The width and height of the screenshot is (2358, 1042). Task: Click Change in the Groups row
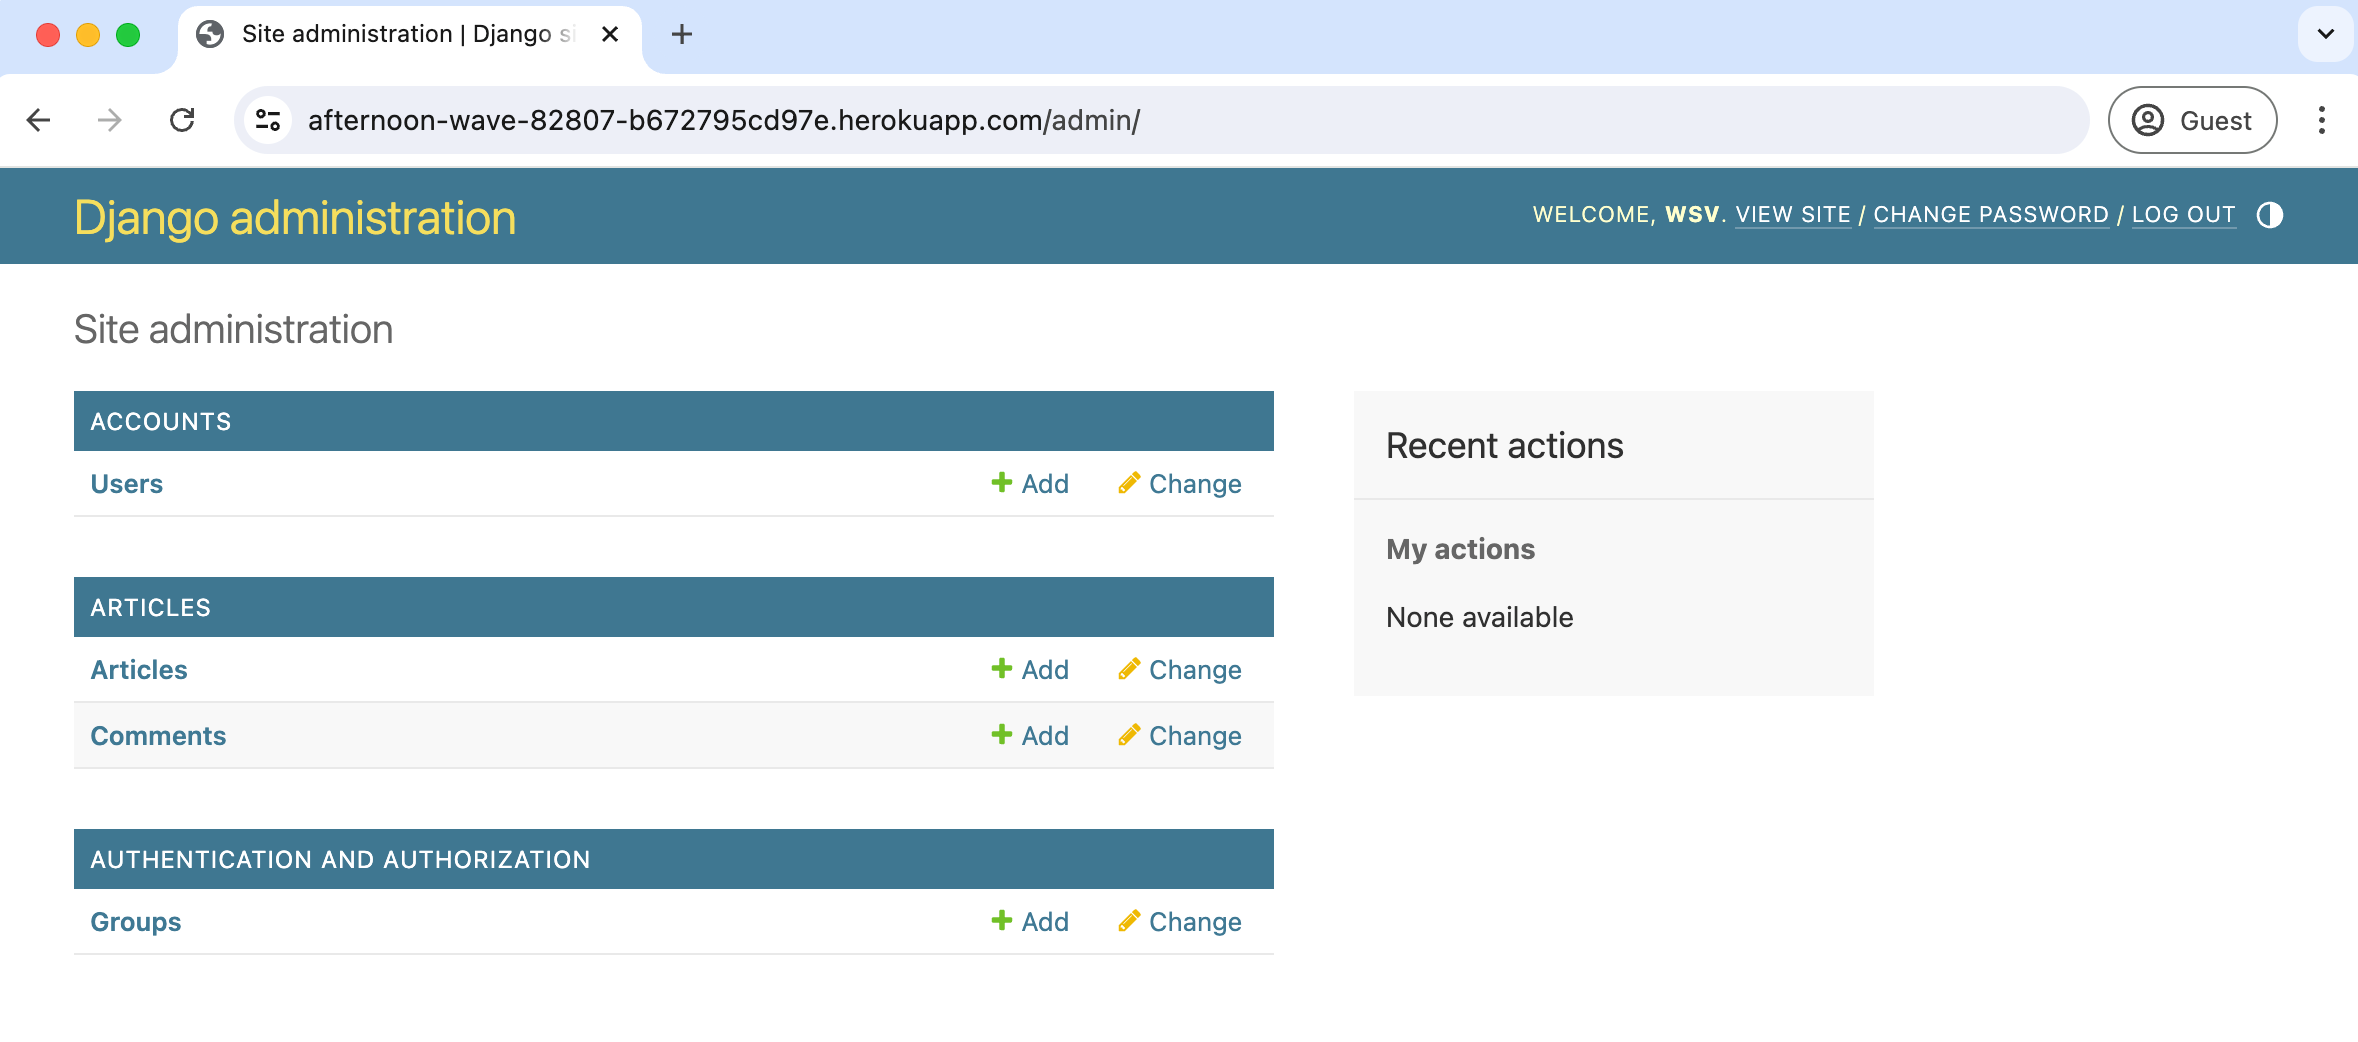tap(1180, 922)
